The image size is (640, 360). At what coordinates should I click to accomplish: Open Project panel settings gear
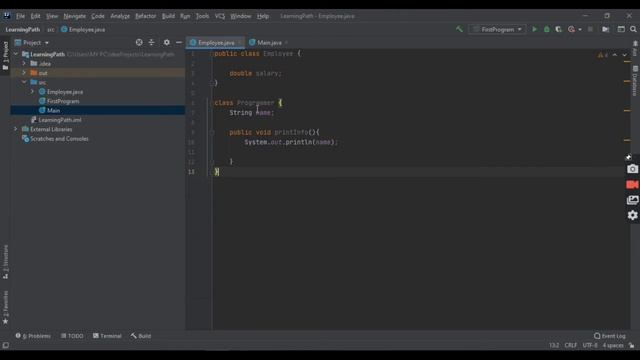click(167, 42)
